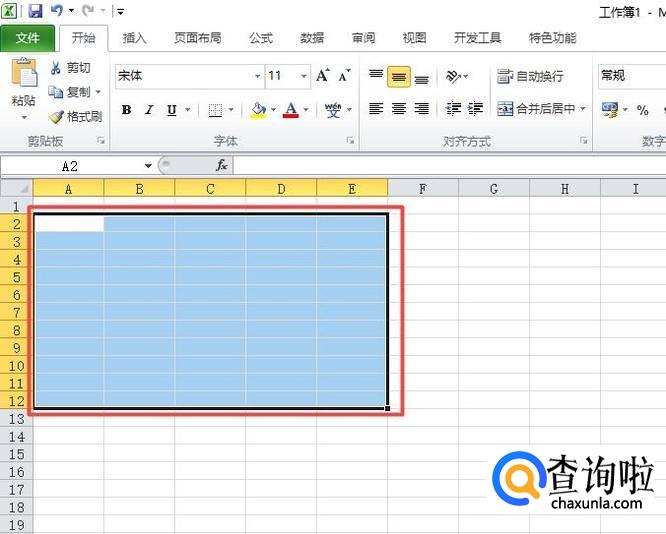
Task: Expand the borders dropdown arrow
Action: (x=231, y=110)
